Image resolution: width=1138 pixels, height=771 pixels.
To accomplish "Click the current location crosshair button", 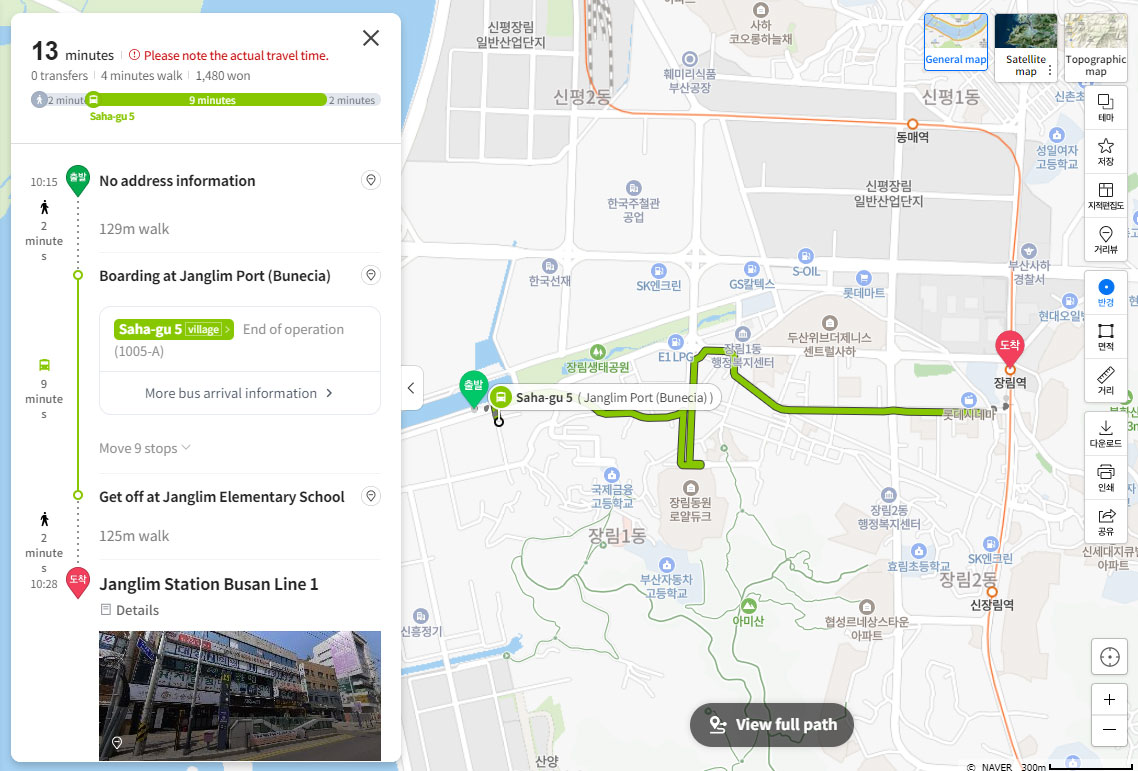I will tap(1109, 658).
